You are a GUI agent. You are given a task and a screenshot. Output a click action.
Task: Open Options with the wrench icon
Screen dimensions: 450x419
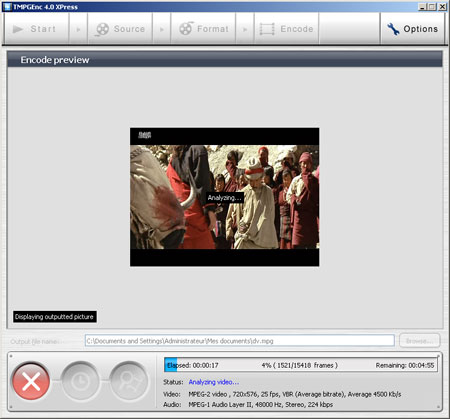(x=393, y=29)
